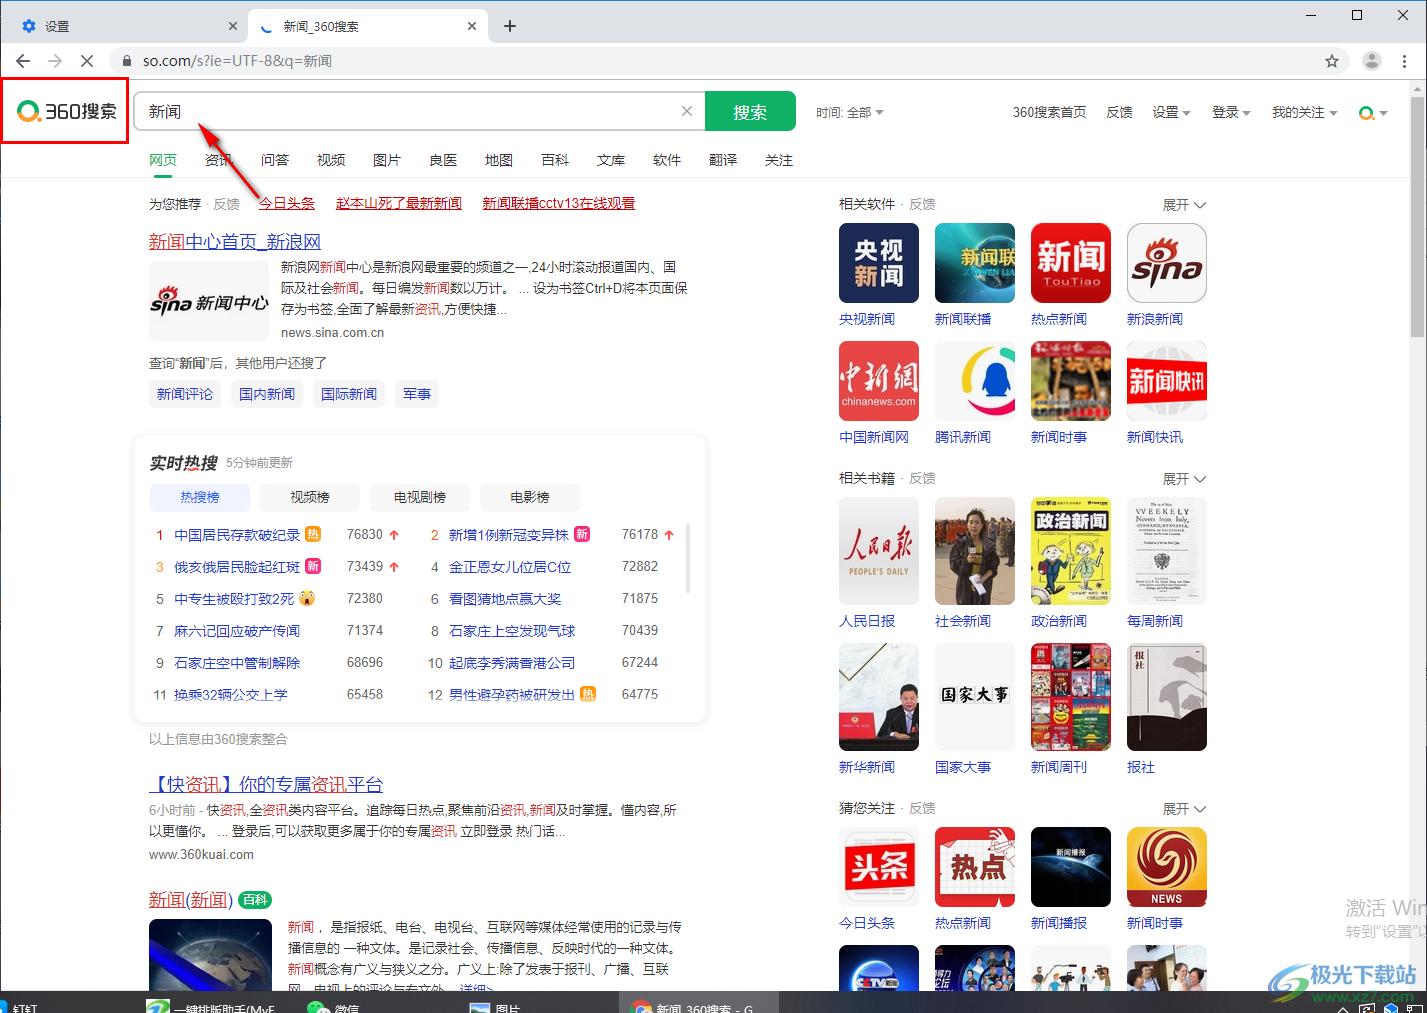Viewport: 1427px width, 1013px height.
Task: Expand the 相关书籍 section
Action: pos(1184,479)
